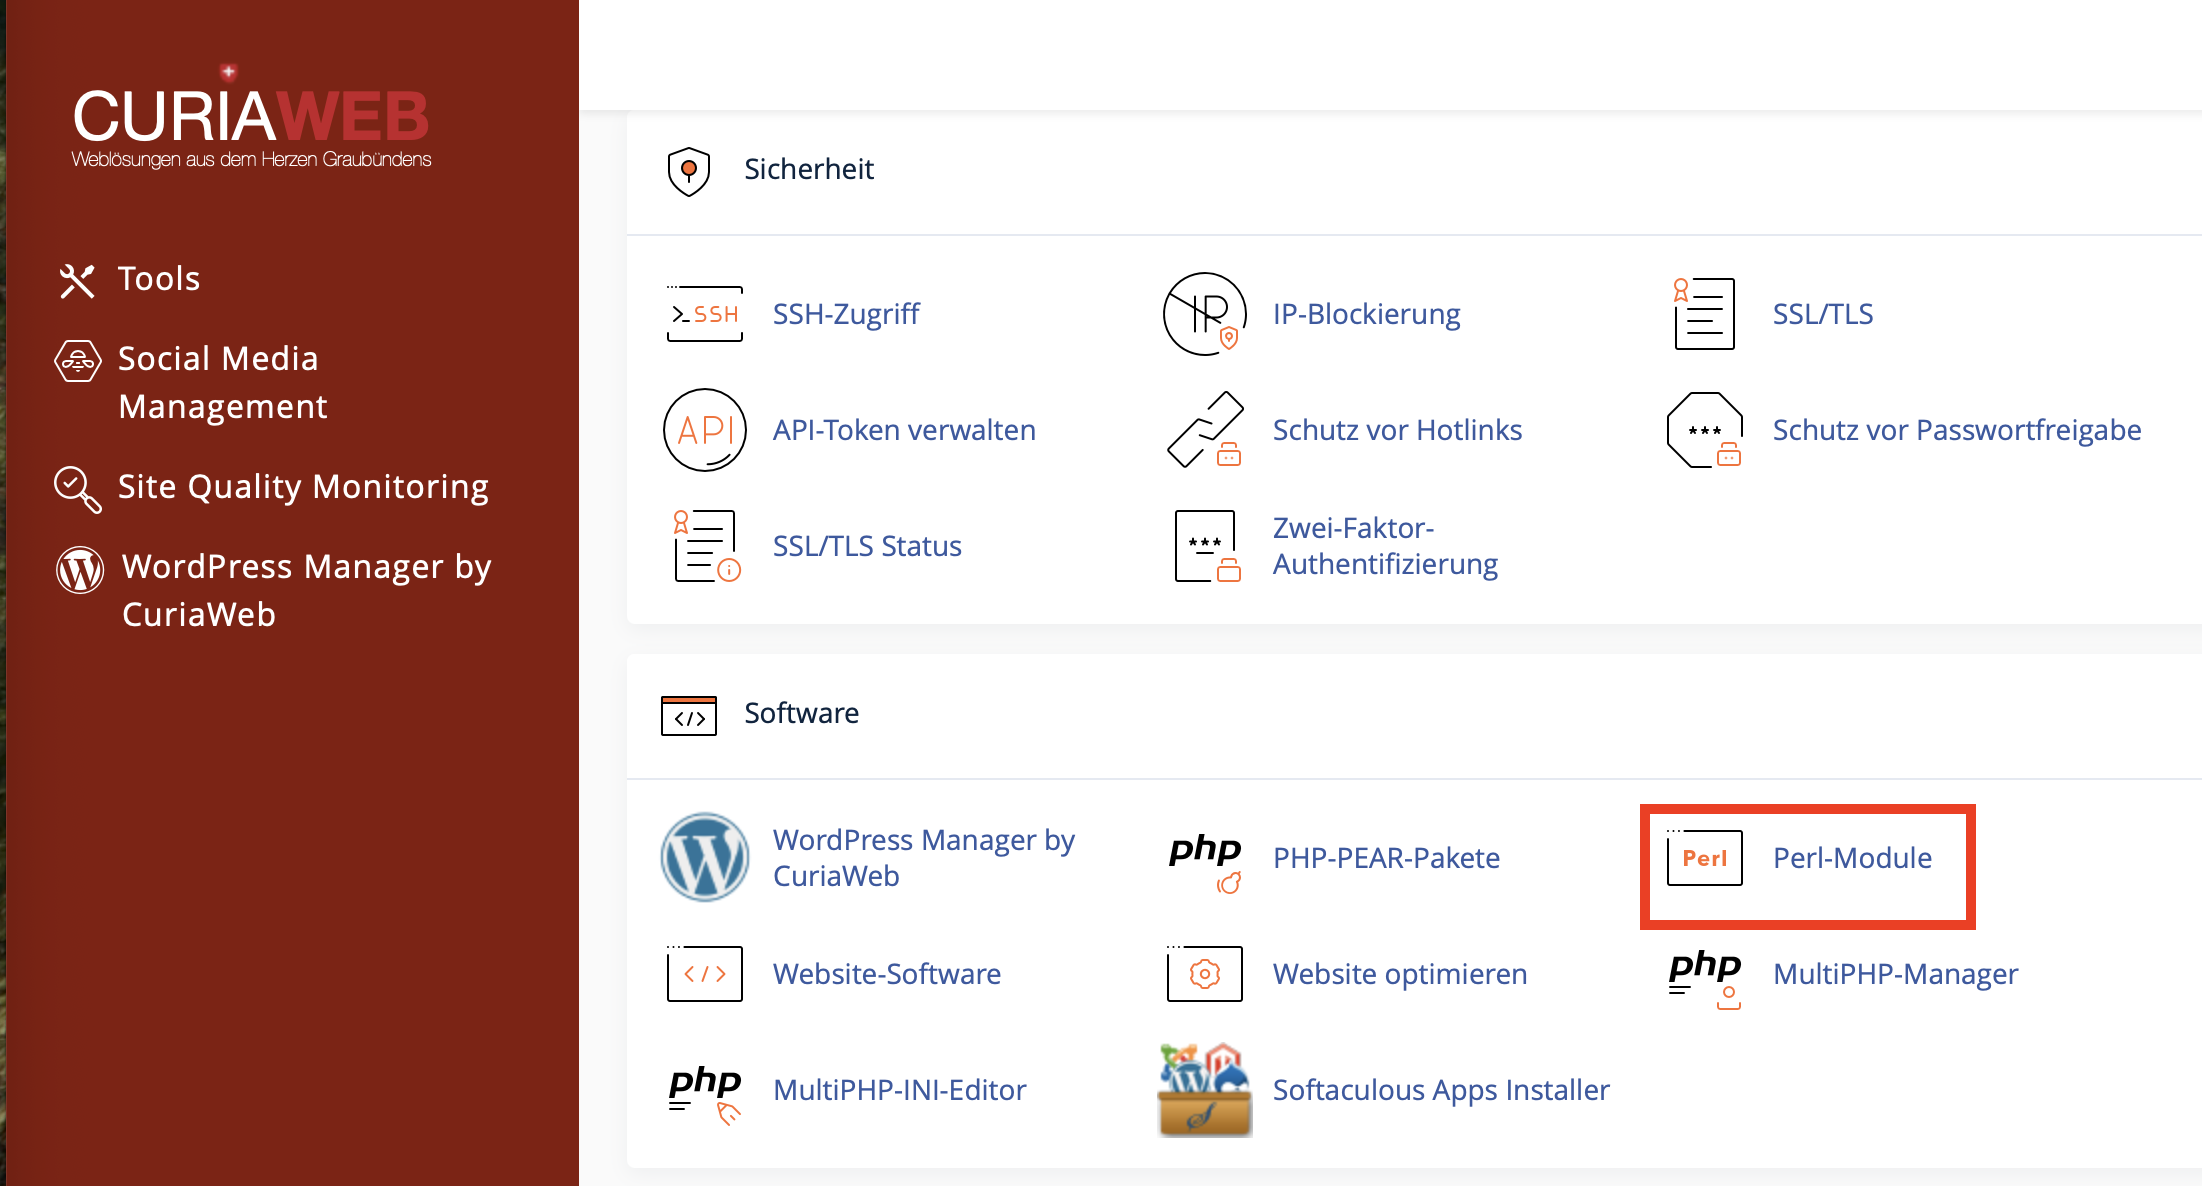Click the Passwortfreigabe protection icon
Image resolution: width=2202 pixels, height=1186 pixels.
coord(1705,430)
